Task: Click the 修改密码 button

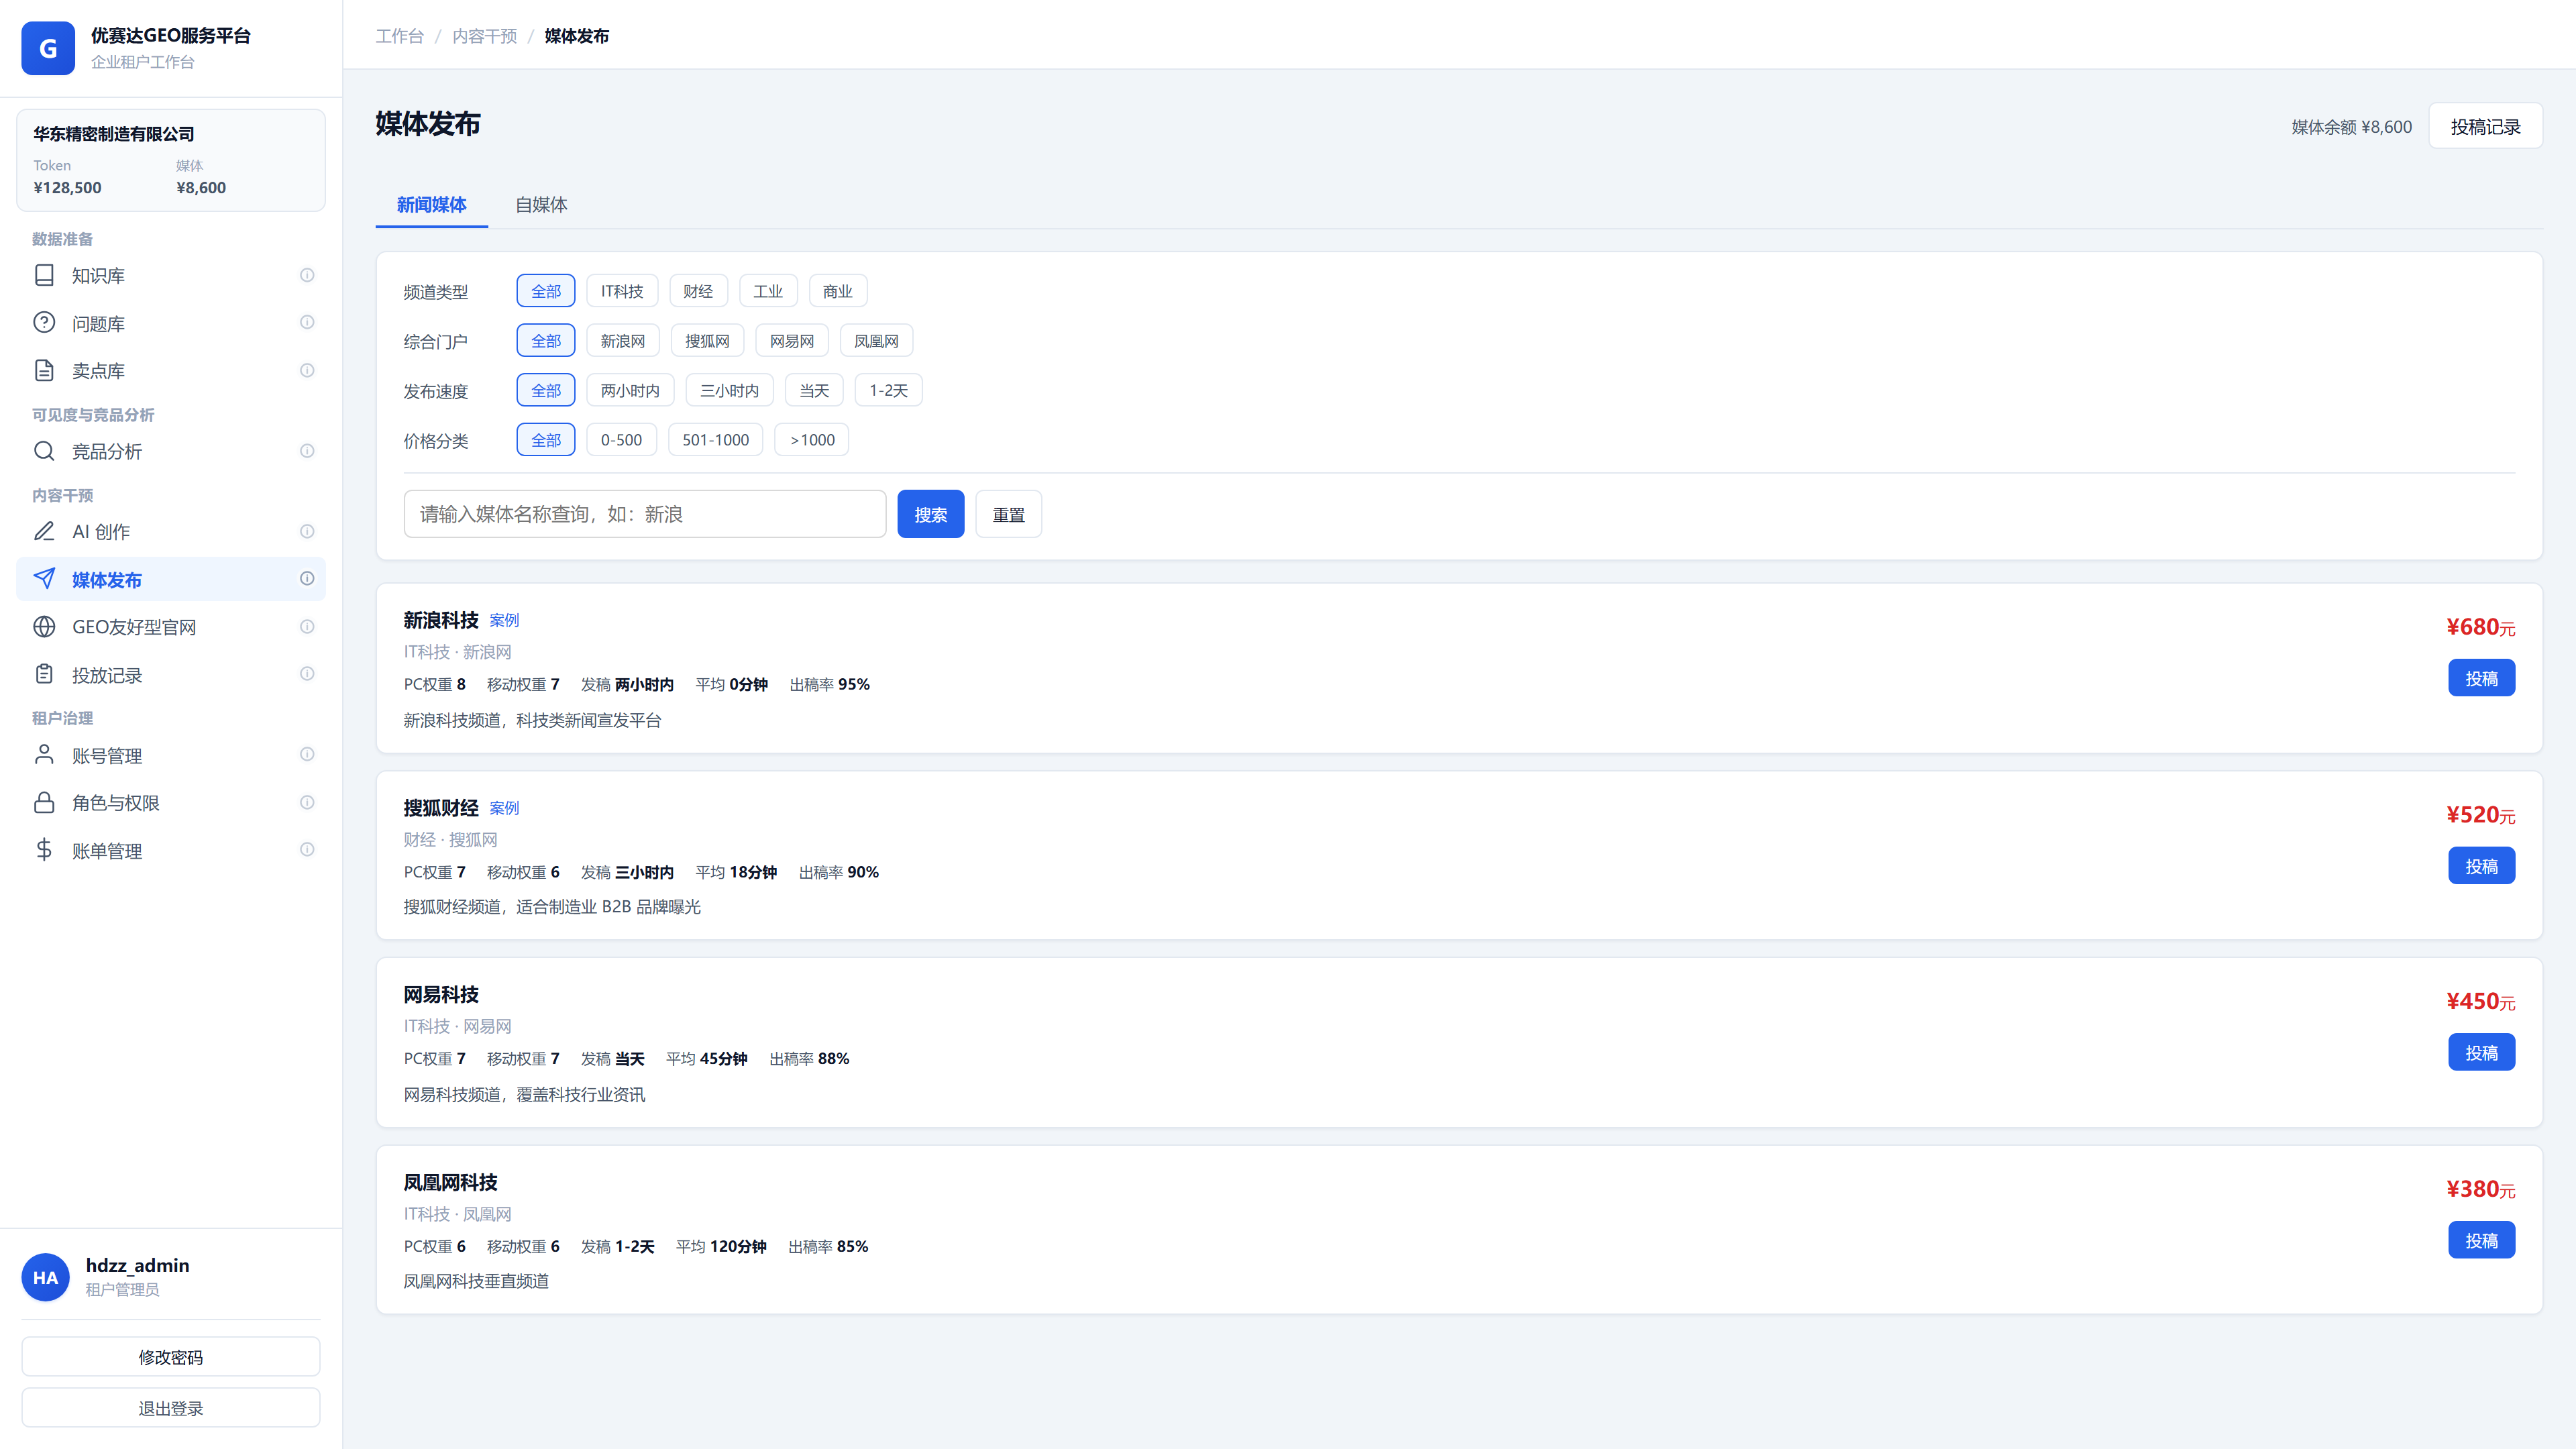Action: point(171,1357)
